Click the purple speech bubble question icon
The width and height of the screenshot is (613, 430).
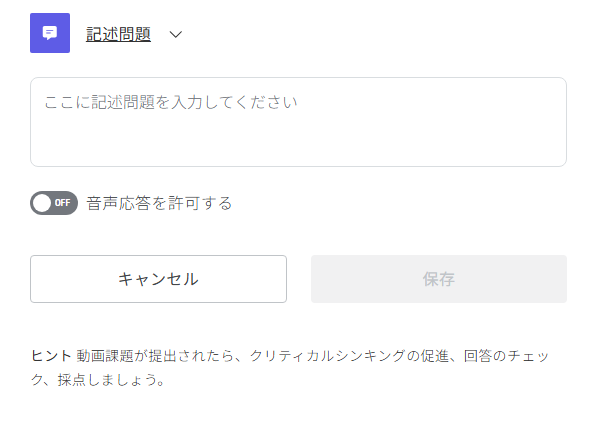(x=50, y=33)
